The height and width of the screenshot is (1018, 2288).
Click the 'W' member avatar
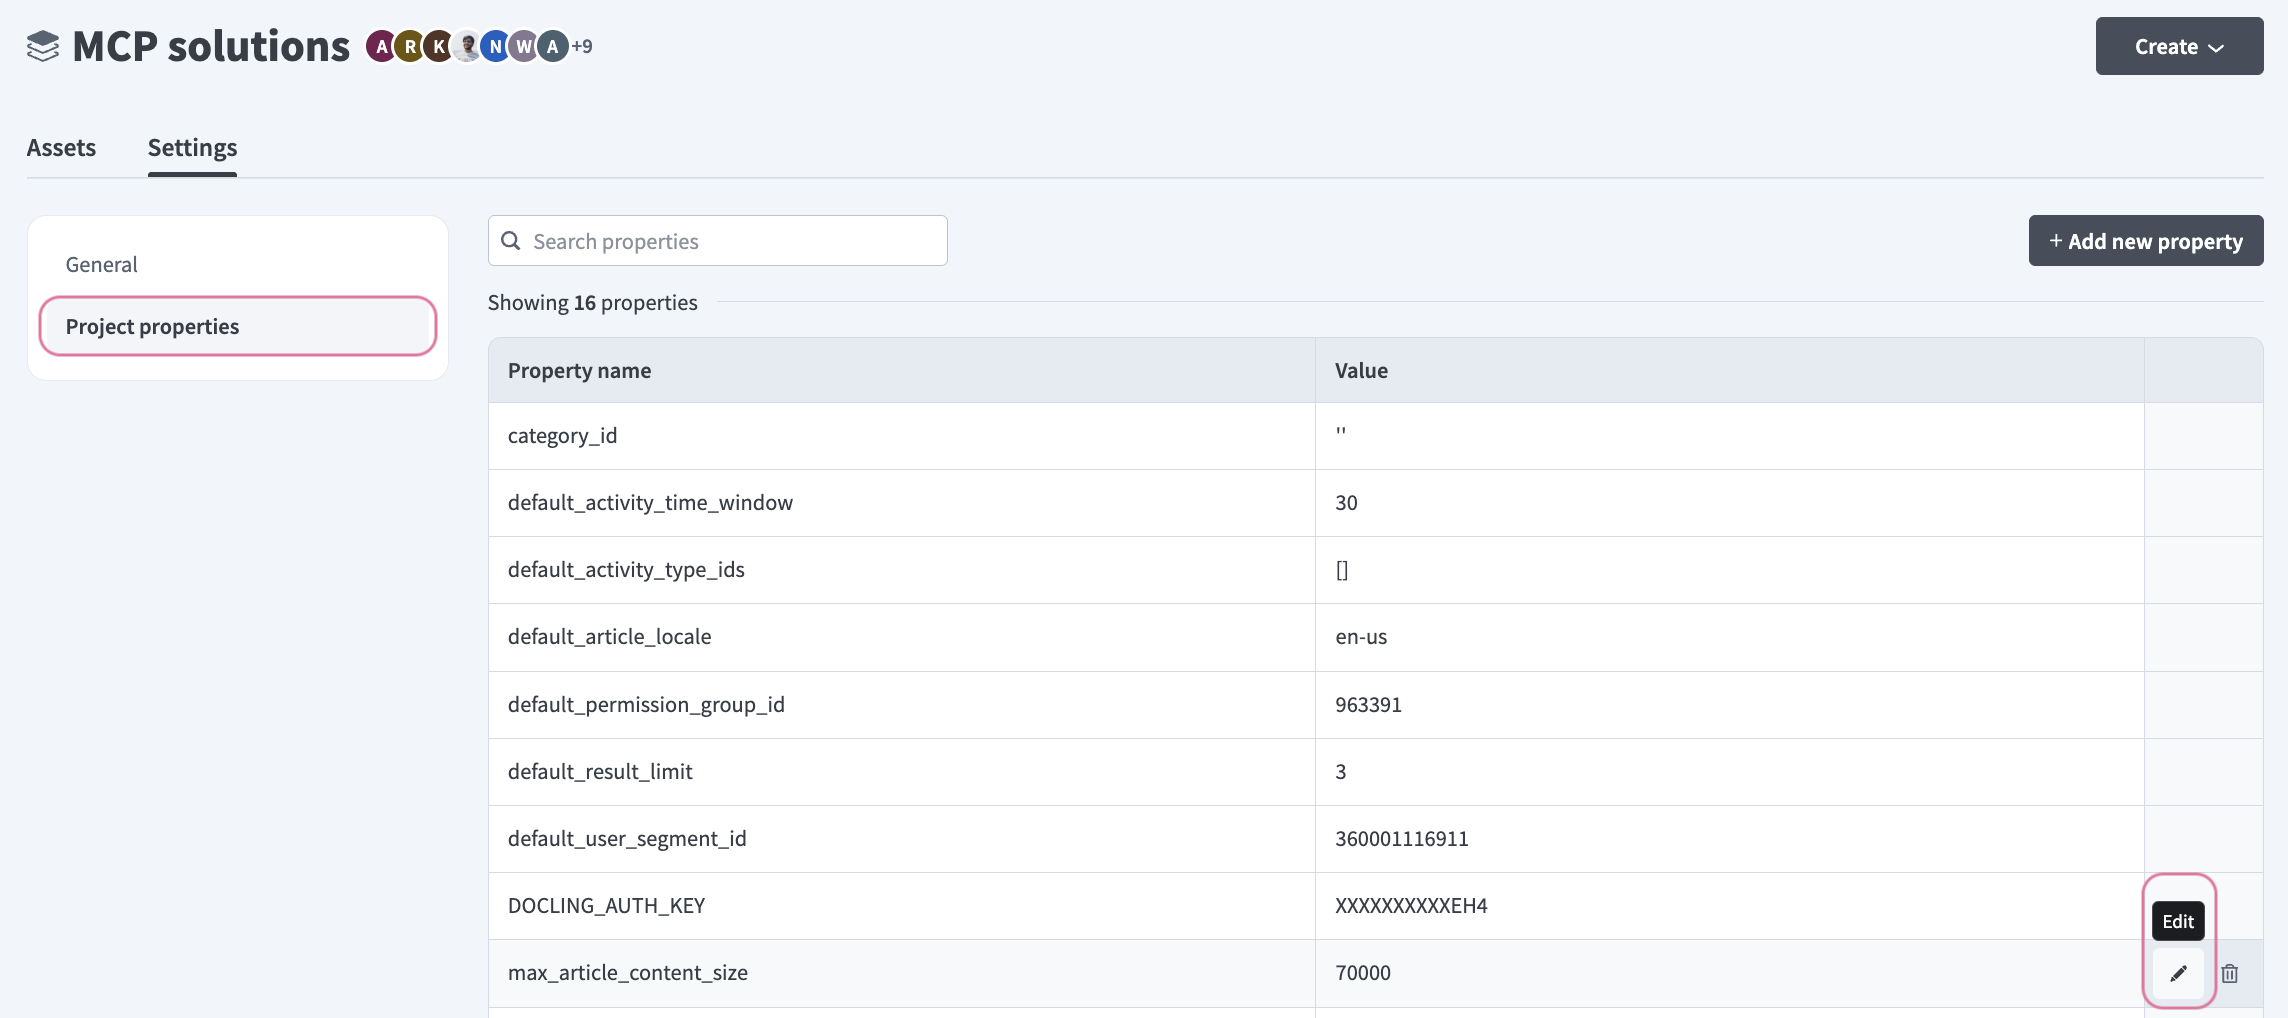click(523, 47)
